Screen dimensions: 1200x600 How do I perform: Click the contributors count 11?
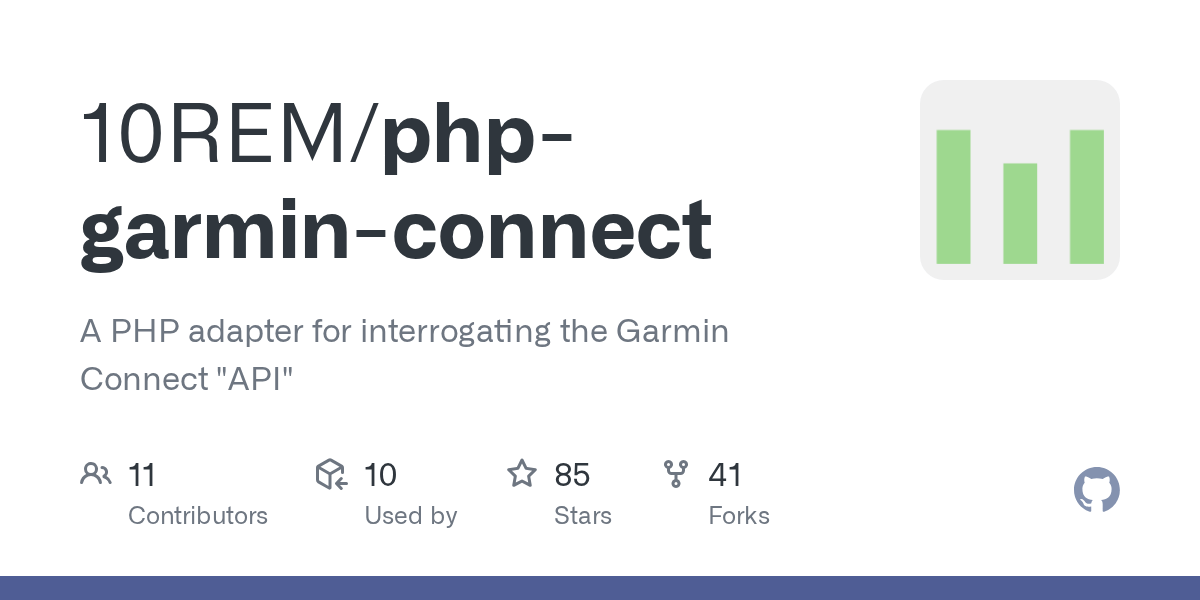[x=142, y=474]
